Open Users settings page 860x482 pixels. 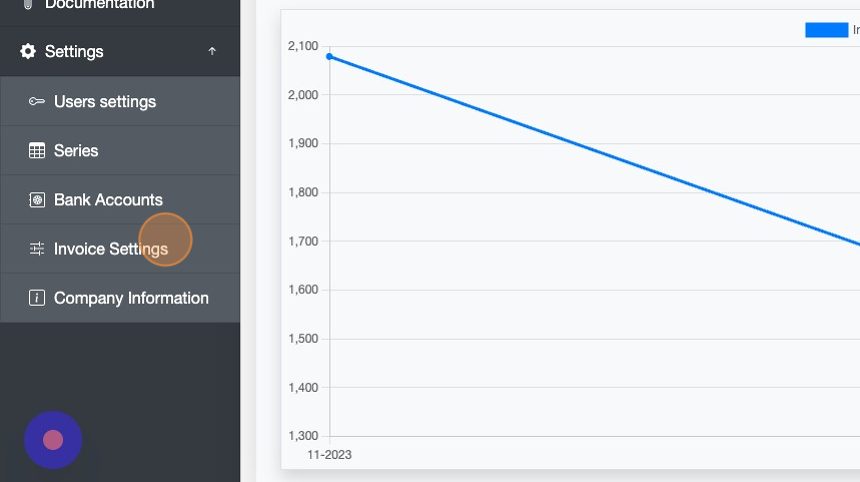coord(105,102)
